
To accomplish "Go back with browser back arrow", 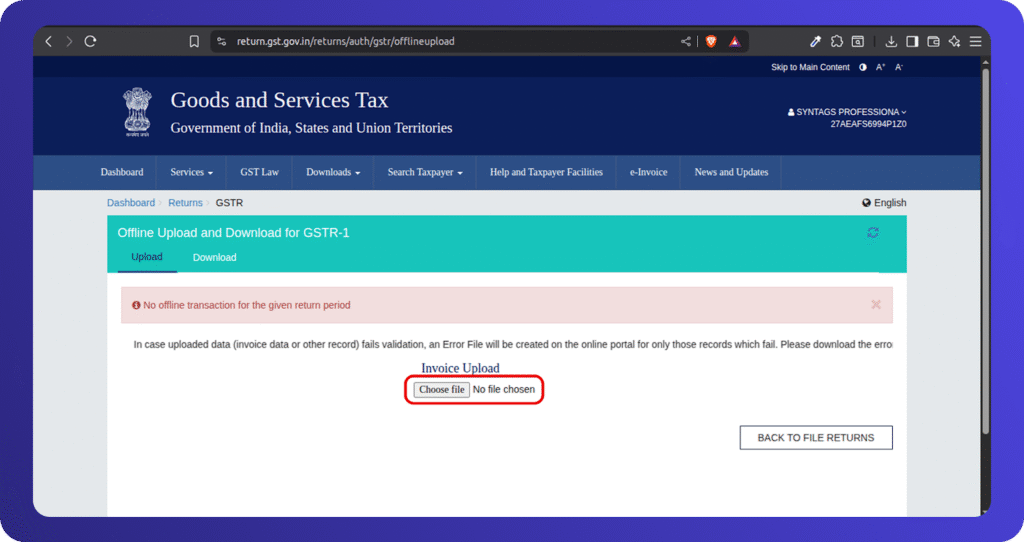I will click(x=48, y=41).
